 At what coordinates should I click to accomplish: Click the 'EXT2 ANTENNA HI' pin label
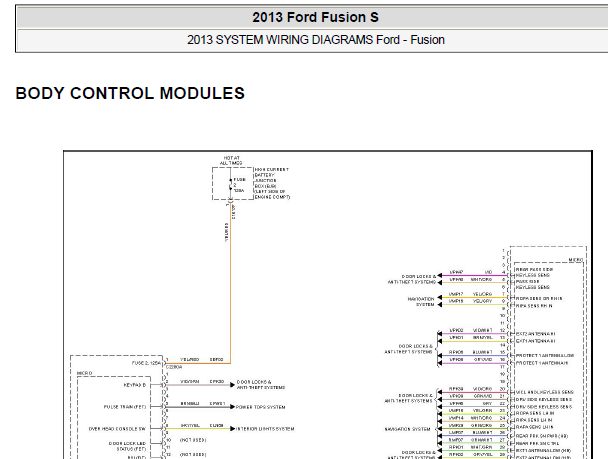[535, 334]
